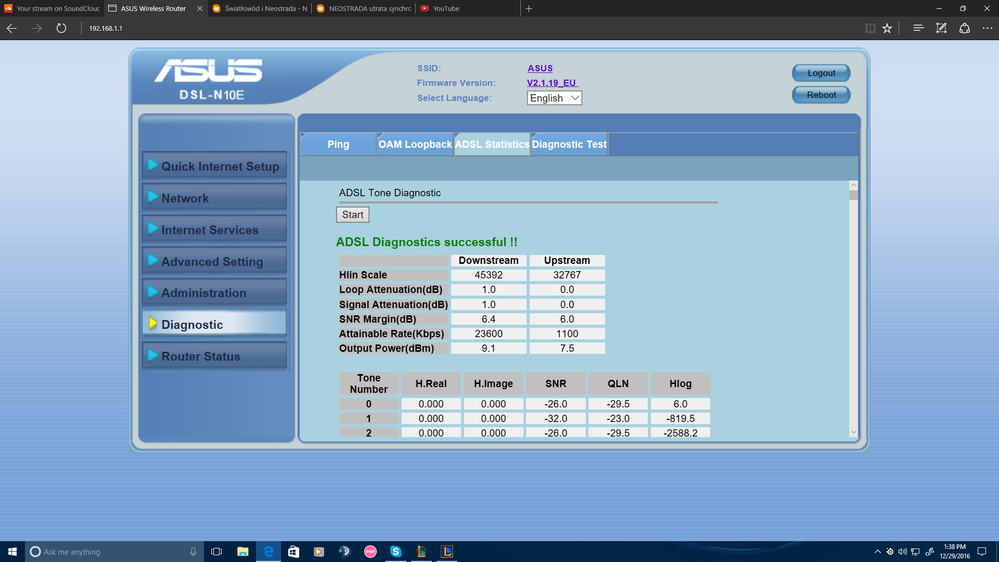Click the browser forward arrow

click(36, 28)
